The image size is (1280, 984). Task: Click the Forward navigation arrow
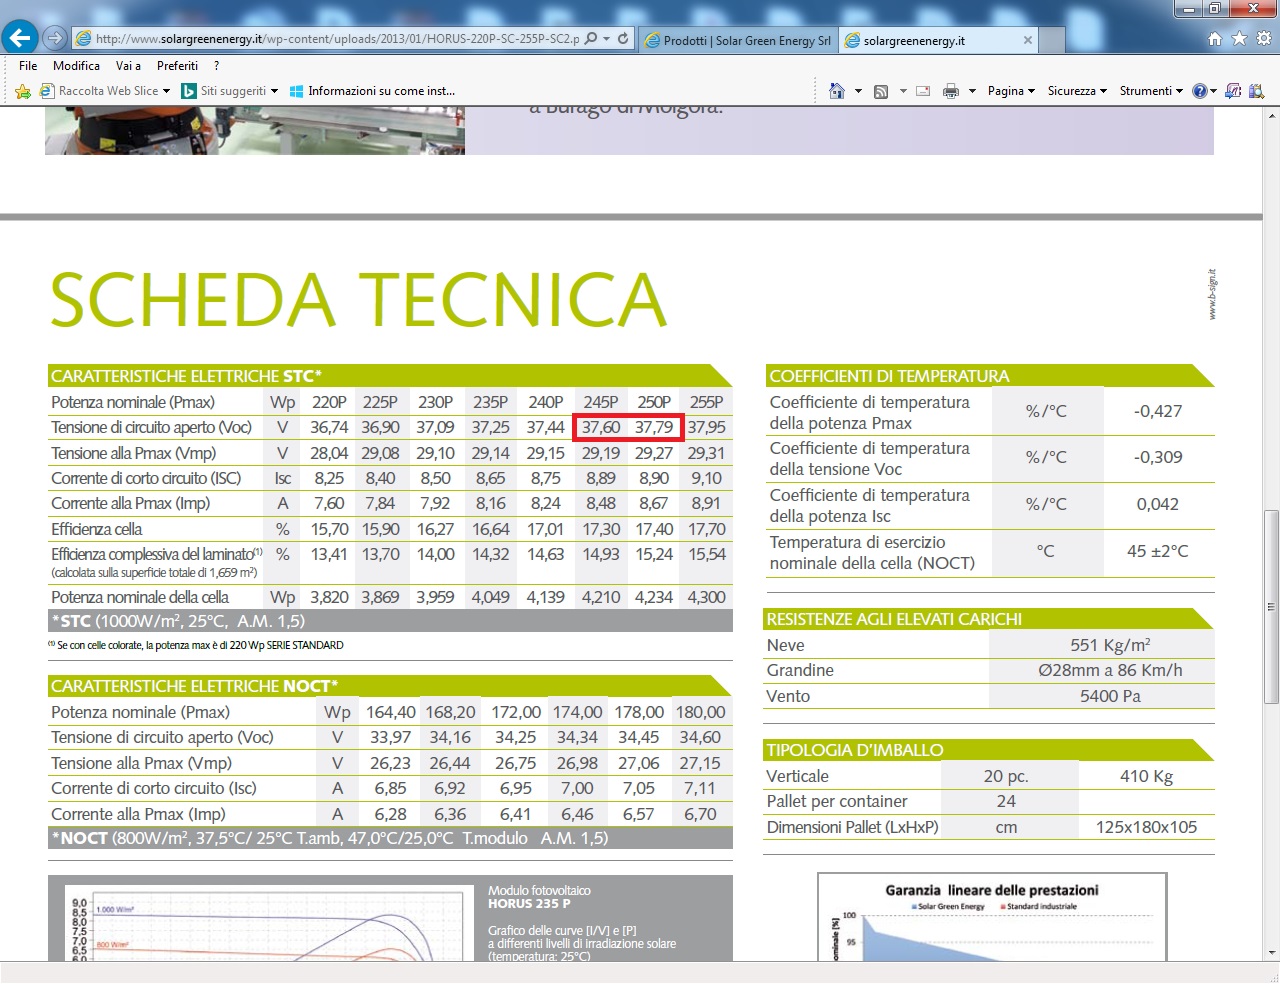[55, 38]
